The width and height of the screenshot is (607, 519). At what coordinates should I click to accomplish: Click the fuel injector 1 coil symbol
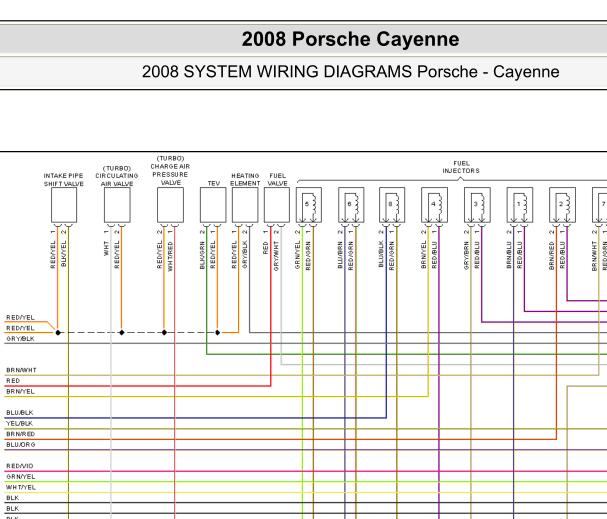(x=520, y=205)
